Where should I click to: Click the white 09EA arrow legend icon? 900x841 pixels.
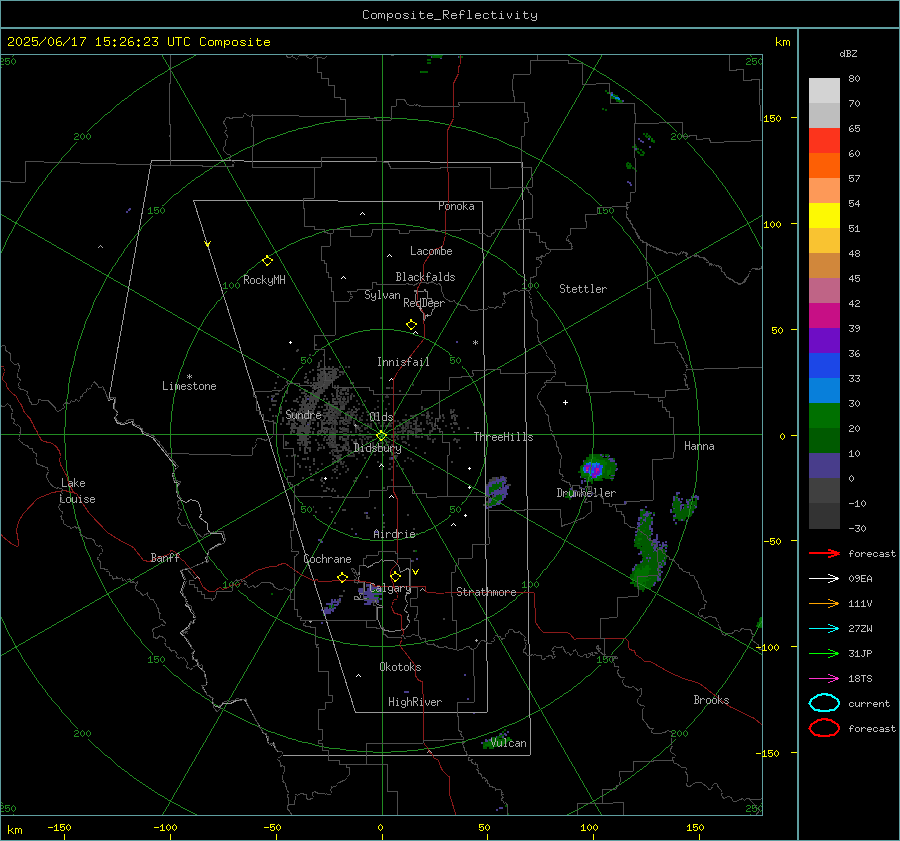[x=824, y=579]
